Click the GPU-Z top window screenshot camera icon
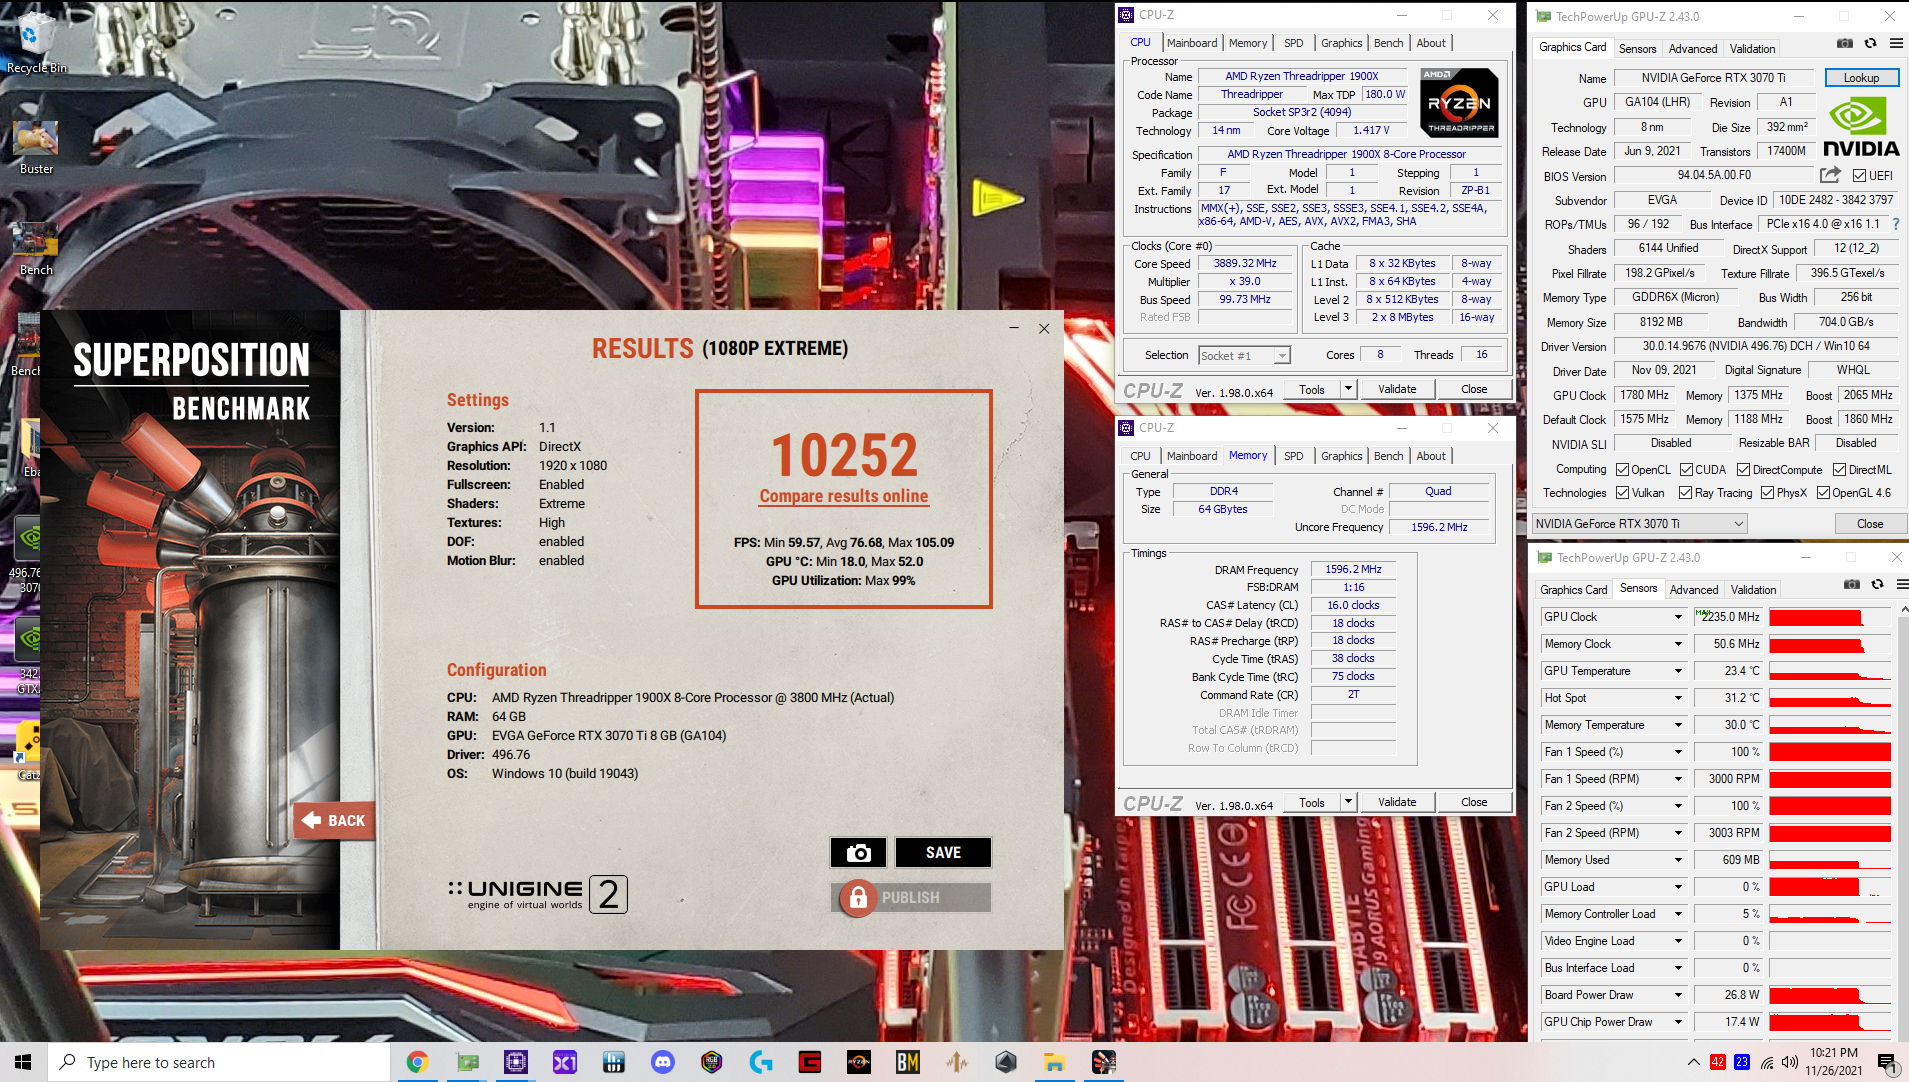The width and height of the screenshot is (1909, 1082). tap(1845, 43)
